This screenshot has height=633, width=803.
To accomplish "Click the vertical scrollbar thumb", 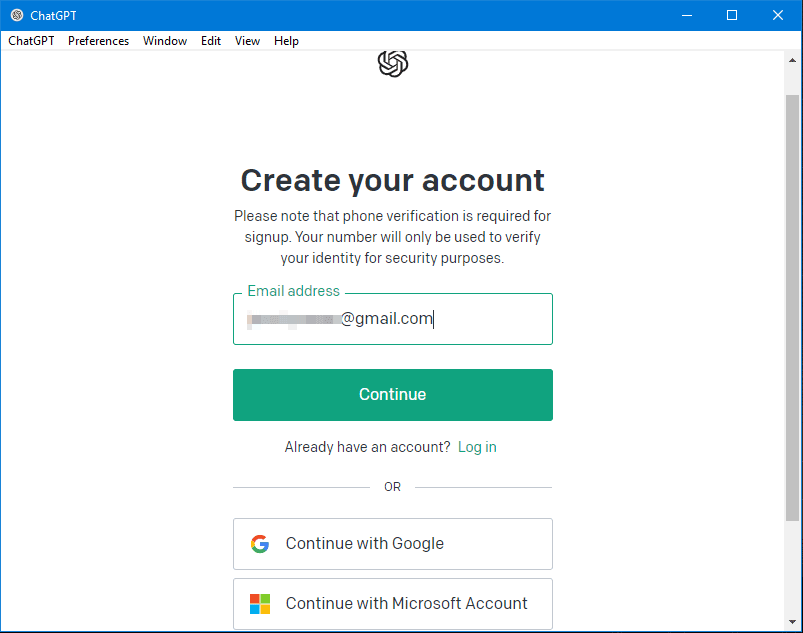I will pyautogui.click(x=792, y=308).
